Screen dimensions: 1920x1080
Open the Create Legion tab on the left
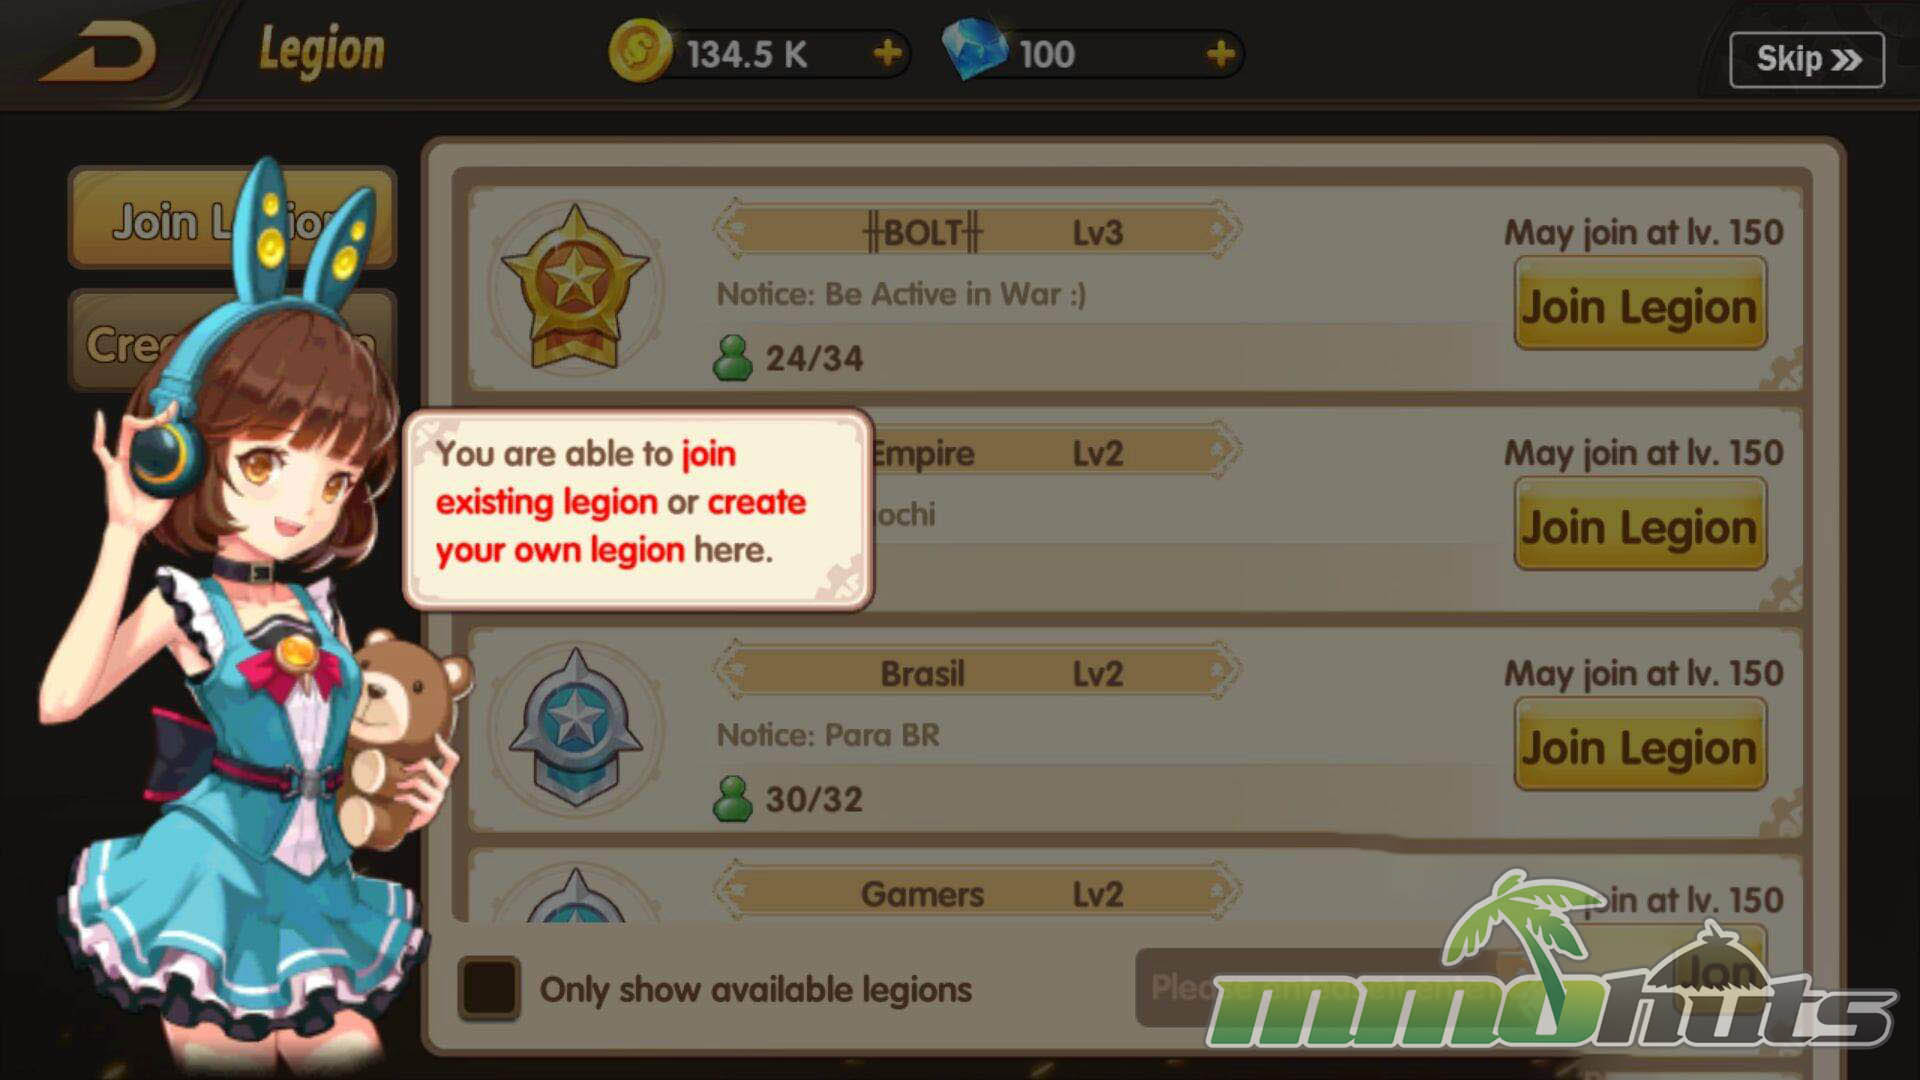pyautogui.click(x=232, y=340)
